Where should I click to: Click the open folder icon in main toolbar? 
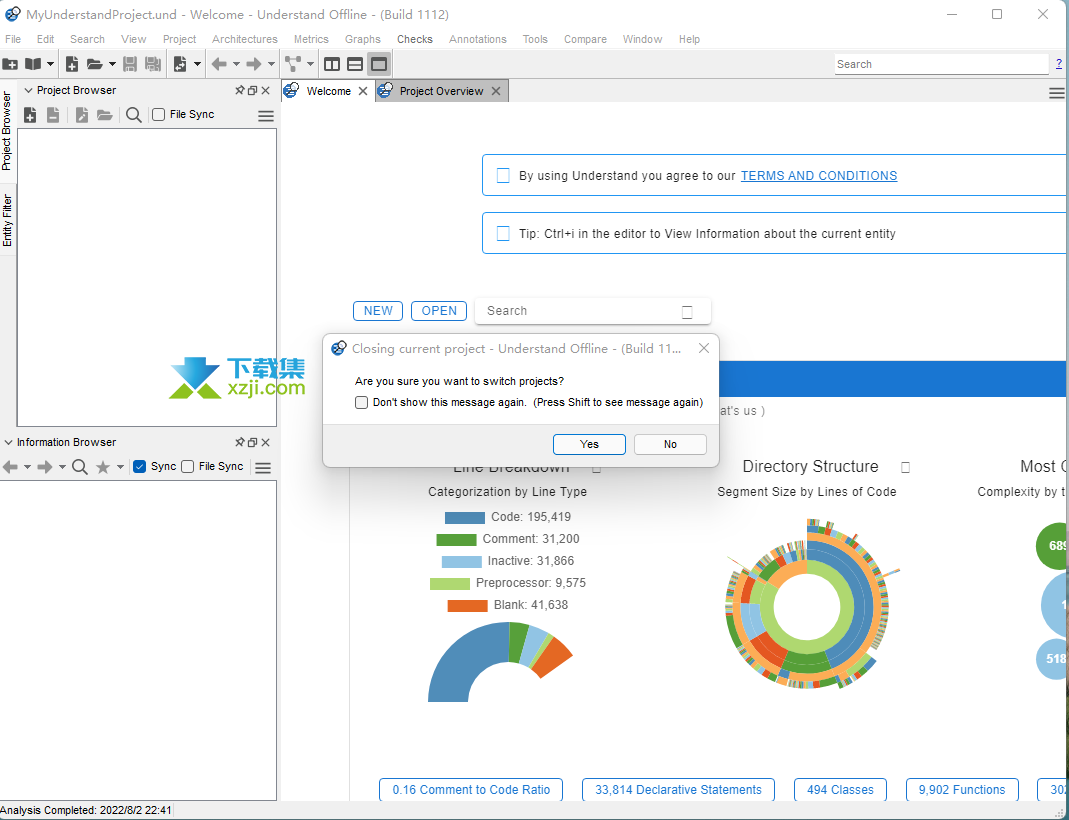coord(95,64)
